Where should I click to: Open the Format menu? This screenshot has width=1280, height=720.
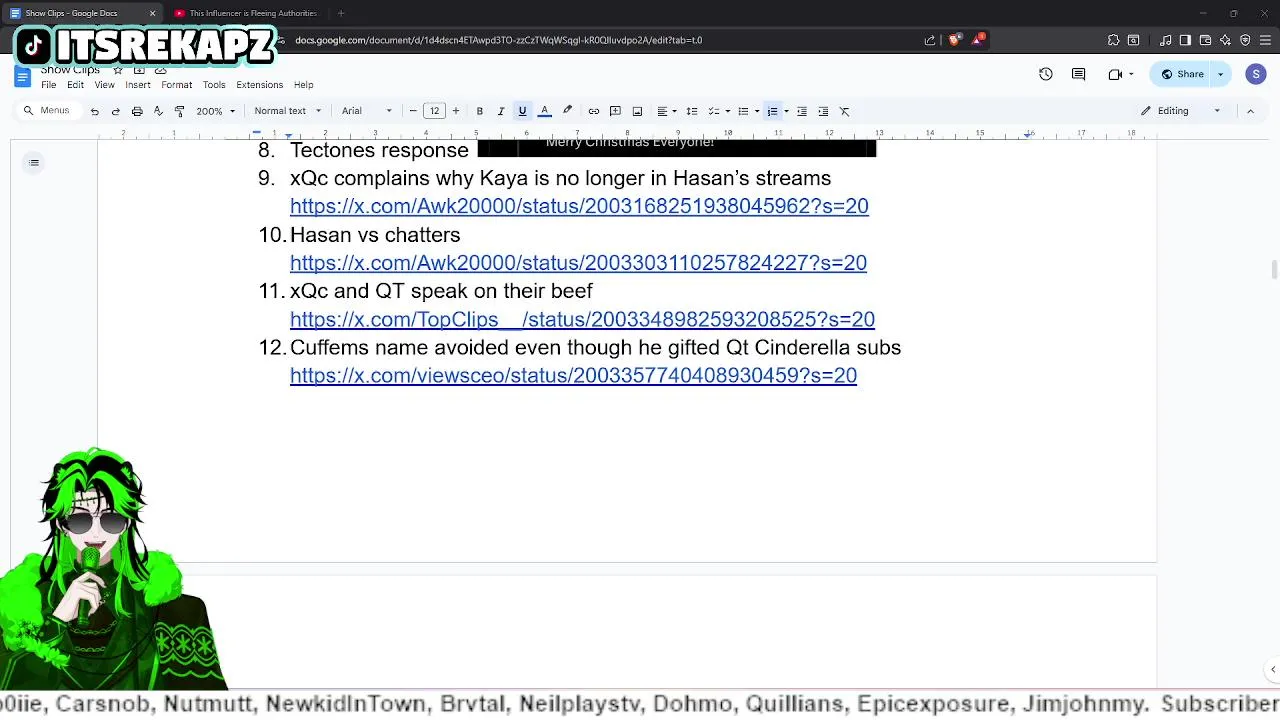tap(177, 85)
